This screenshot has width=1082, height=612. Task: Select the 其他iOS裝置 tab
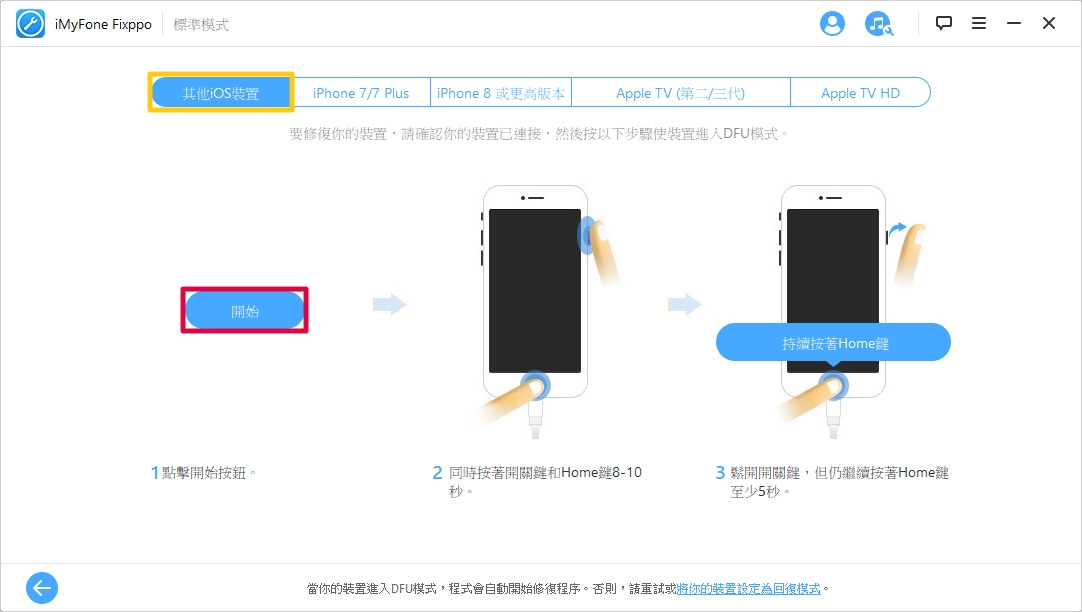coord(221,92)
